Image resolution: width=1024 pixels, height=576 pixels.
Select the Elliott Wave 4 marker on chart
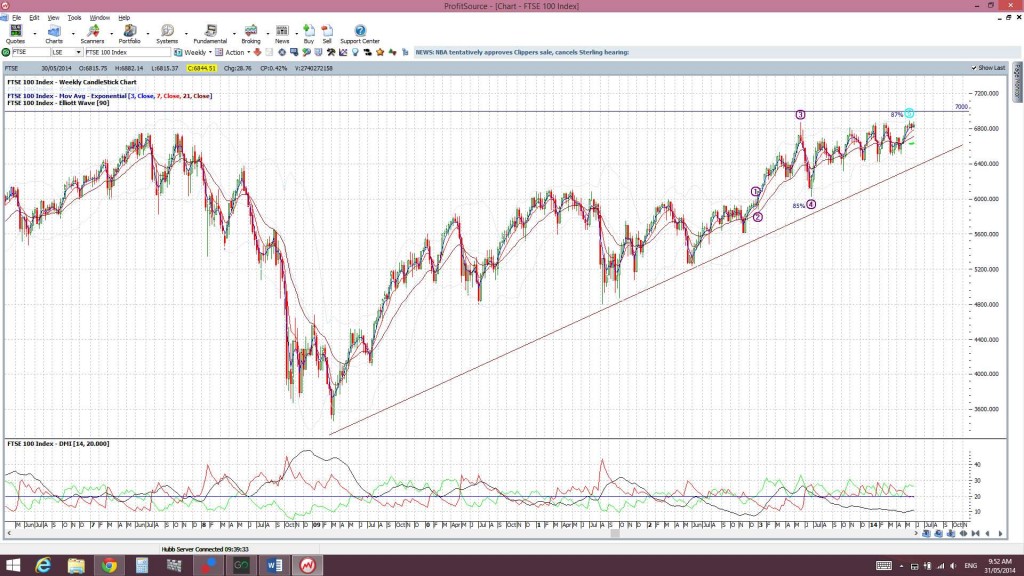[x=811, y=204]
